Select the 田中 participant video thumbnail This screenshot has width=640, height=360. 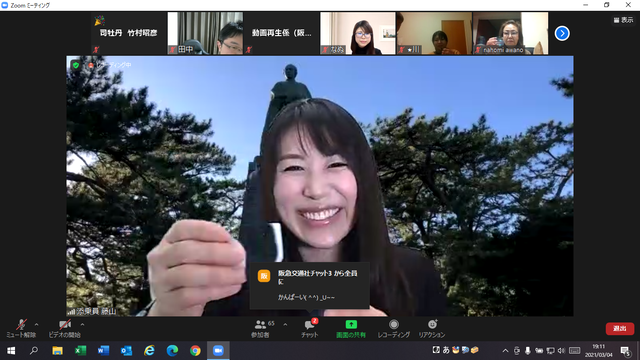point(205,33)
